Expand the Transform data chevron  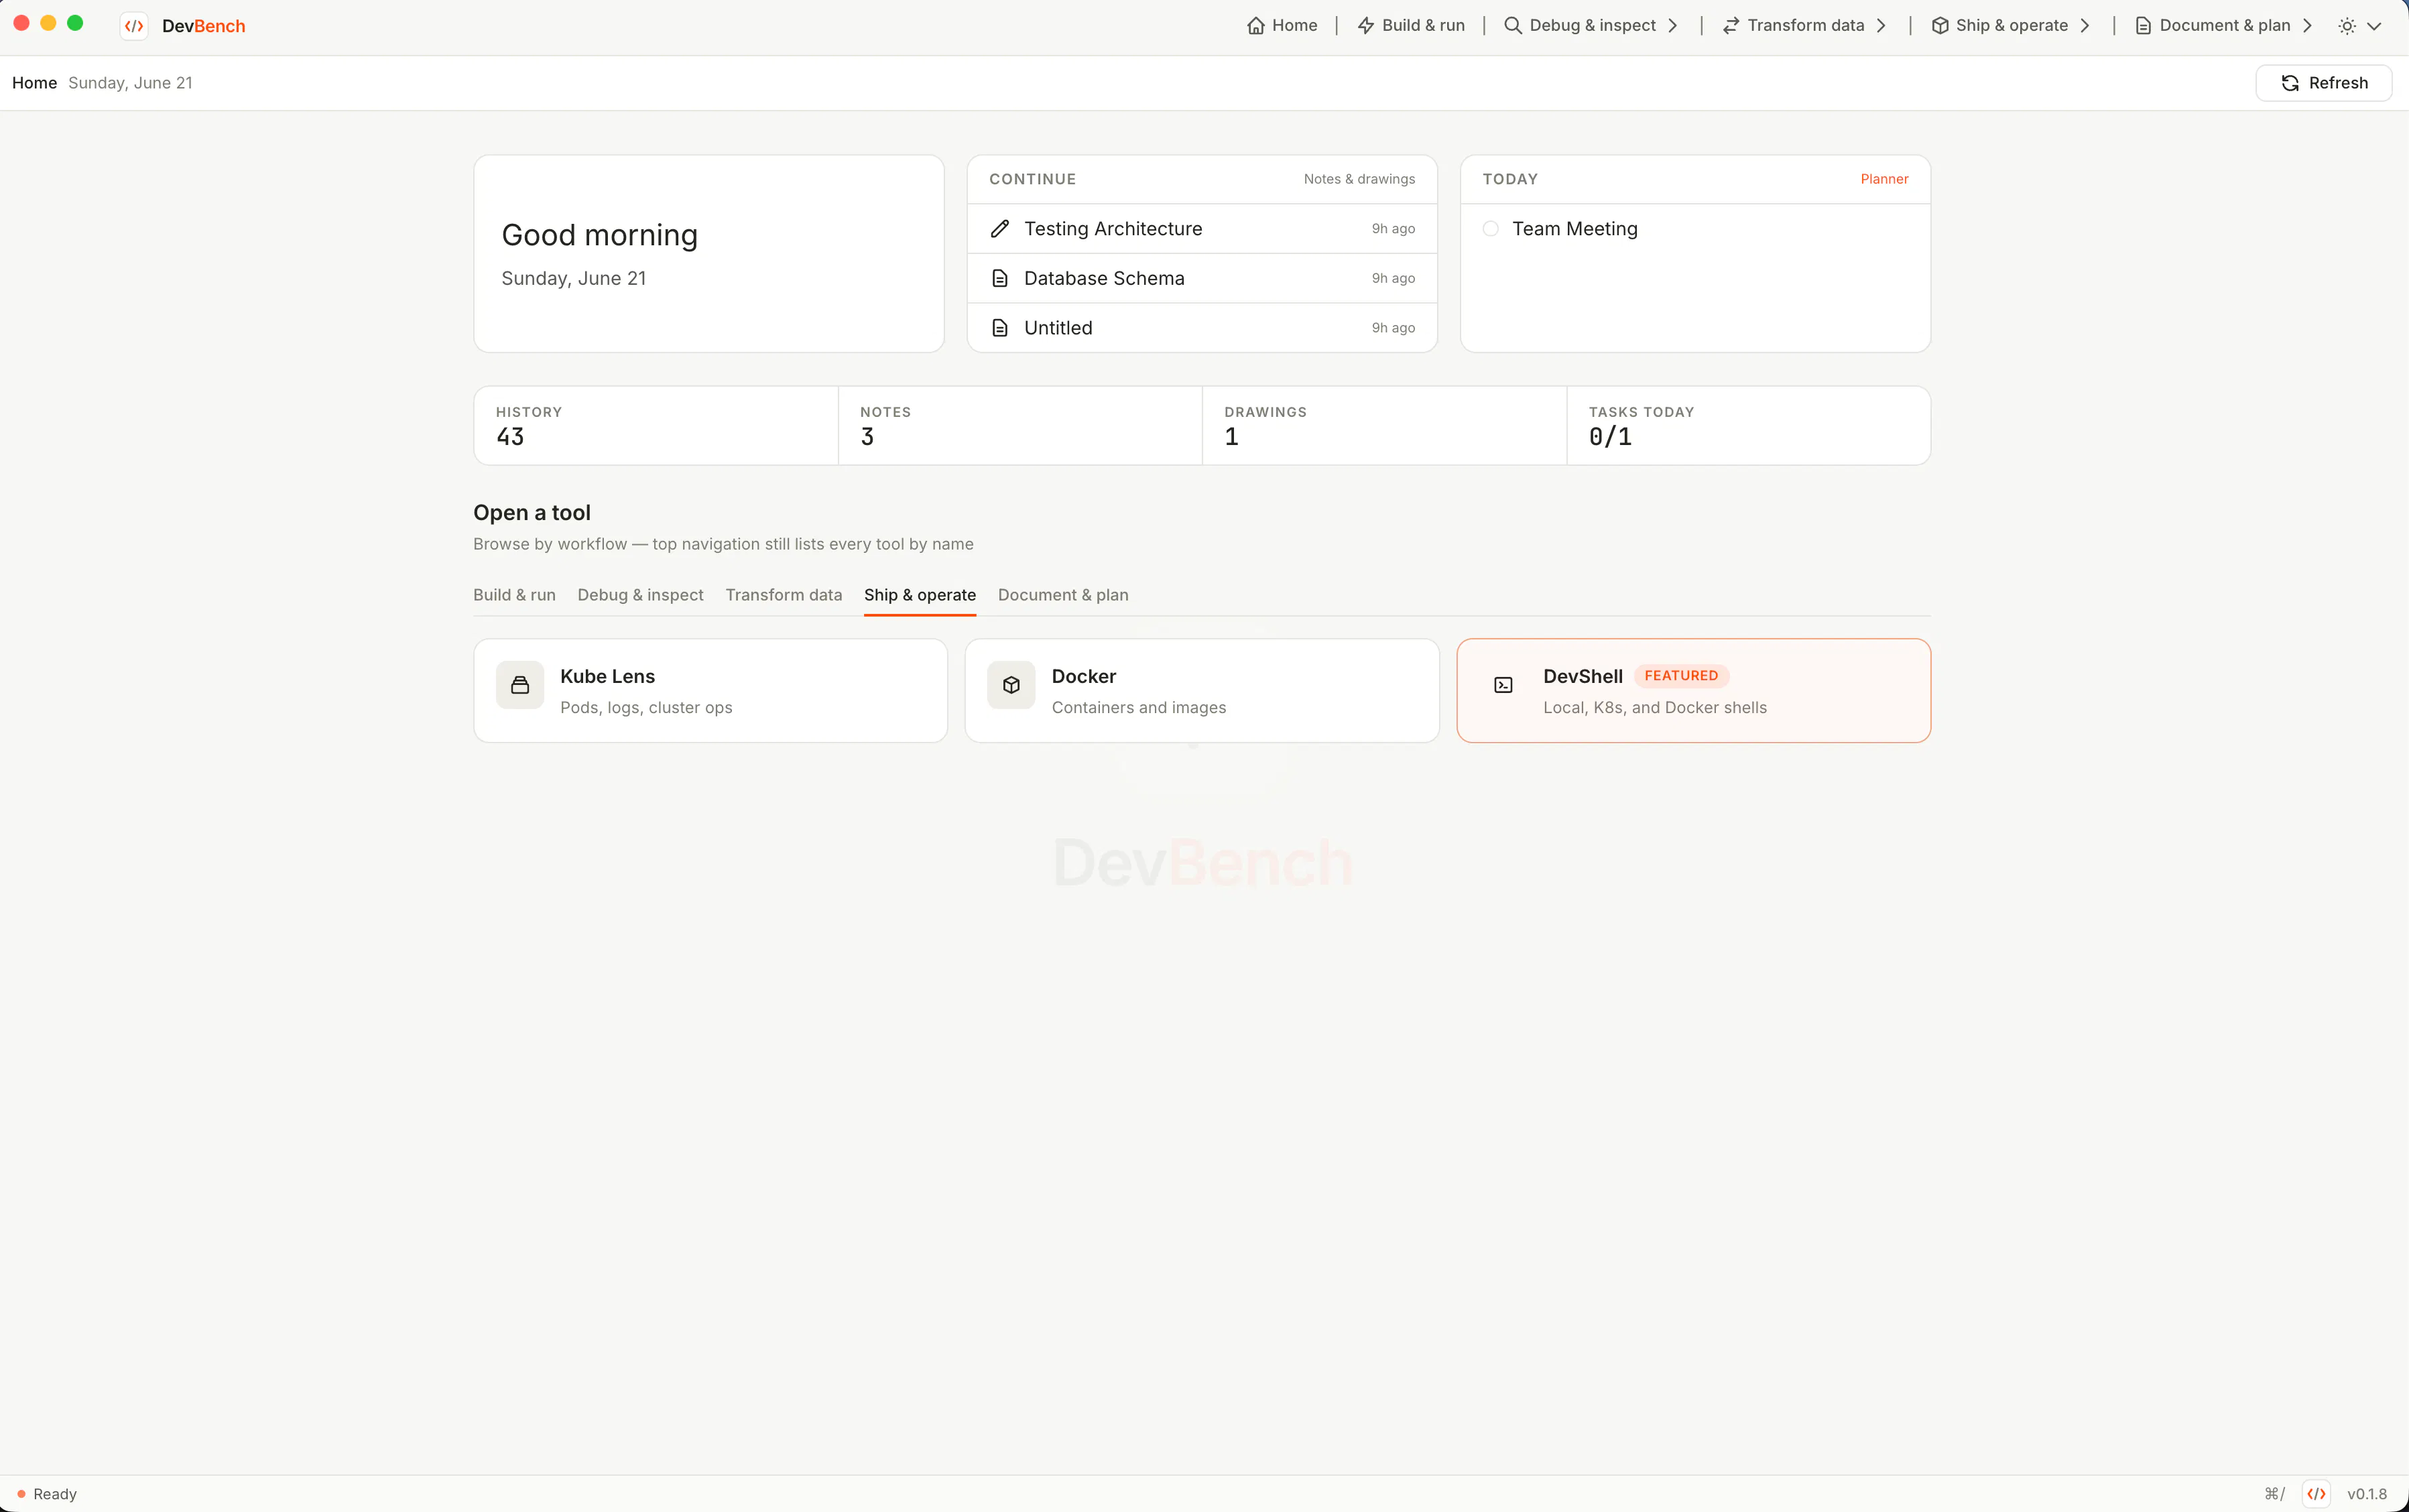[1881, 26]
